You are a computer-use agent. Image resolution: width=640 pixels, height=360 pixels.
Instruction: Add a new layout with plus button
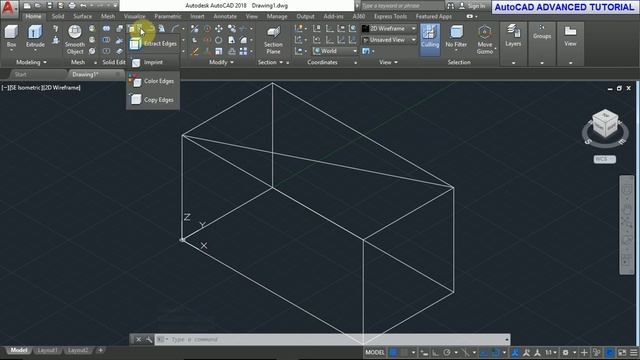pyautogui.click(x=100, y=350)
